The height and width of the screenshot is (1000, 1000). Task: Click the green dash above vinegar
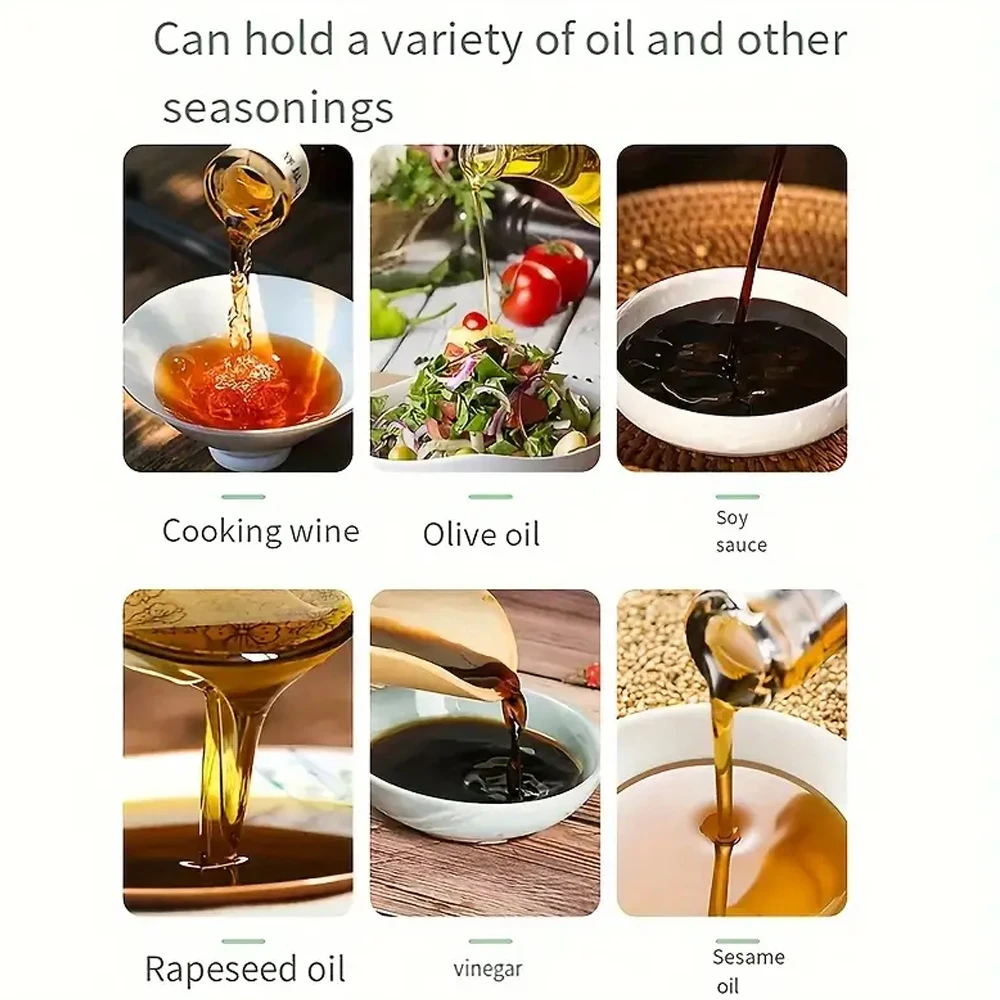pyautogui.click(x=490, y=941)
